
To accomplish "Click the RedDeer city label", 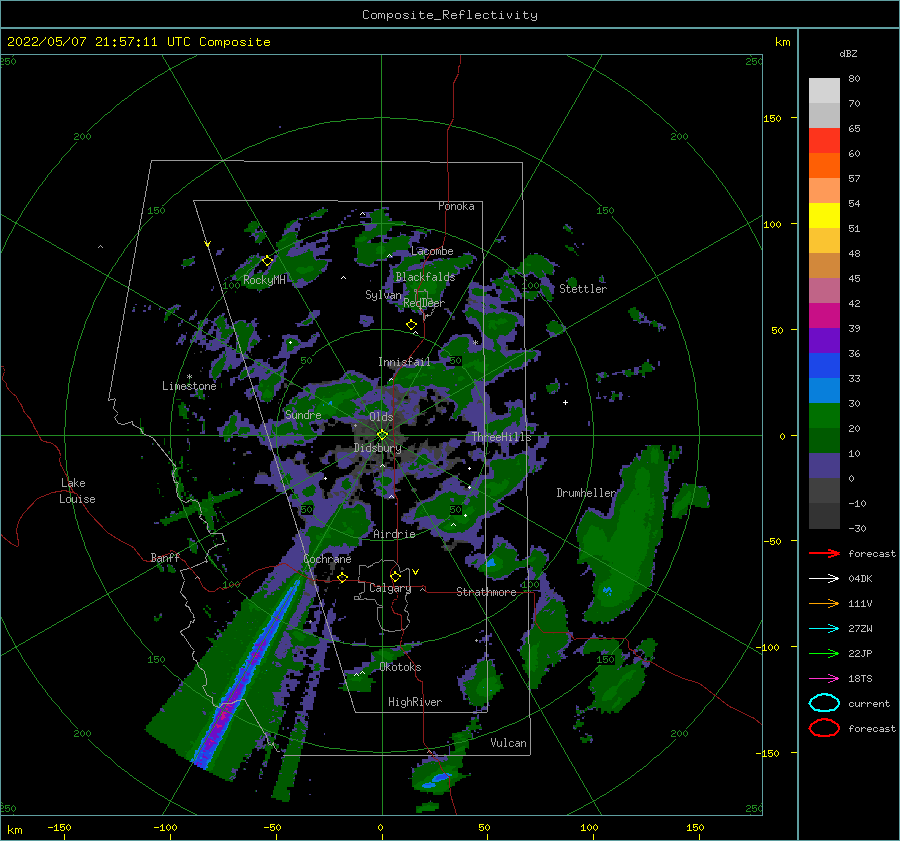I will pos(424,303).
